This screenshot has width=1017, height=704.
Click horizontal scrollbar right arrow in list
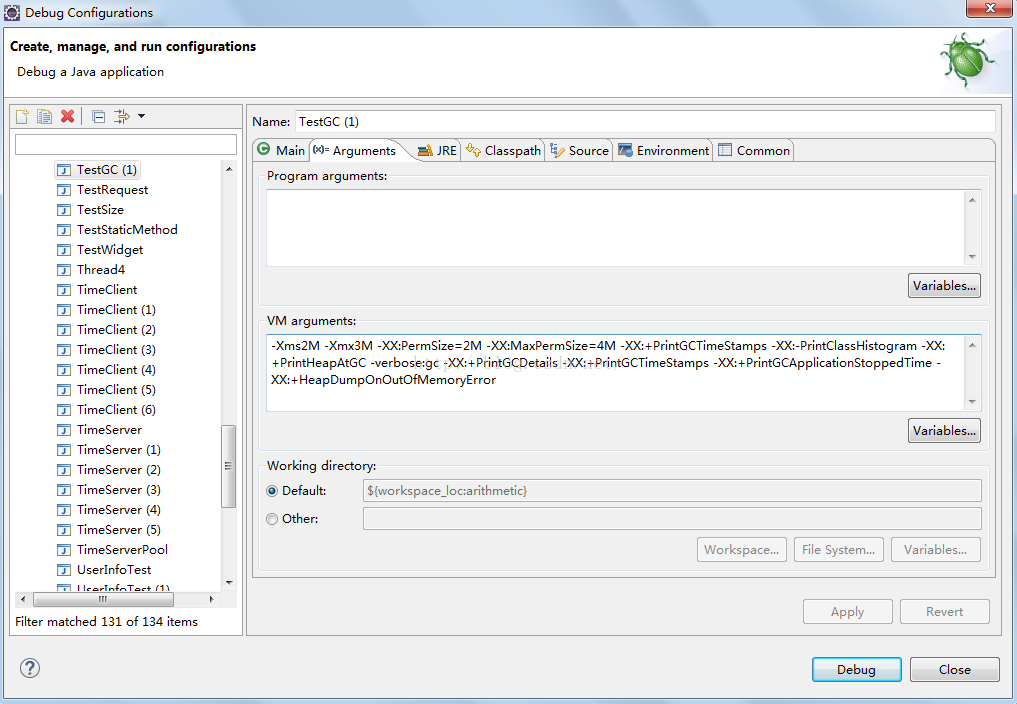click(x=211, y=600)
